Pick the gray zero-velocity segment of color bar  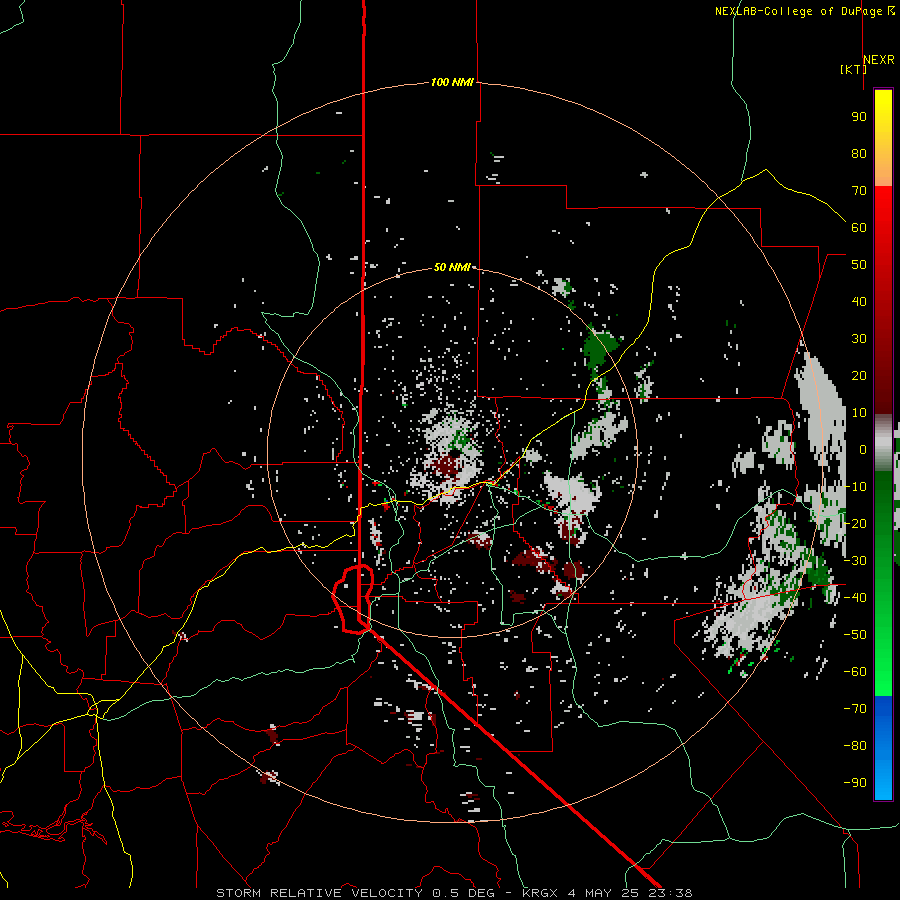pyautogui.click(x=883, y=443)
